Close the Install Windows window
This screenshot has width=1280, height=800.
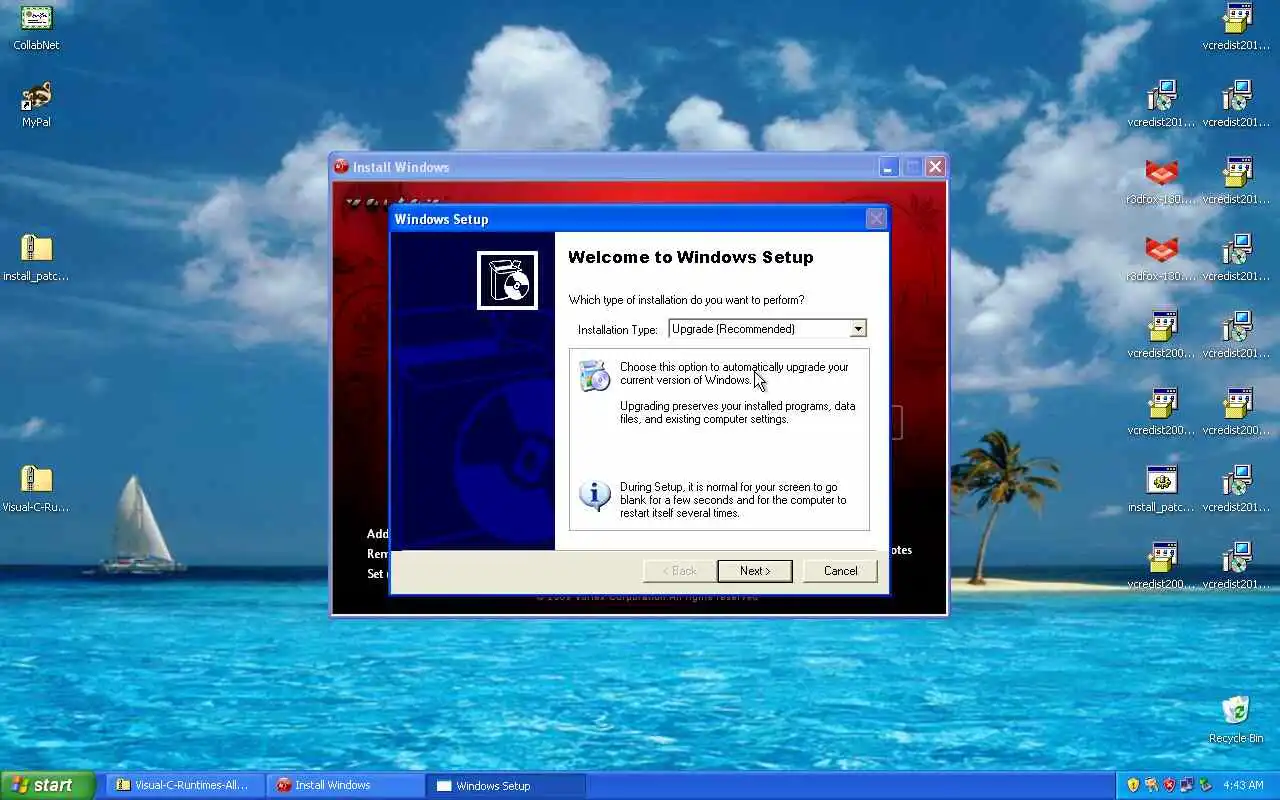tap(935, 167)
